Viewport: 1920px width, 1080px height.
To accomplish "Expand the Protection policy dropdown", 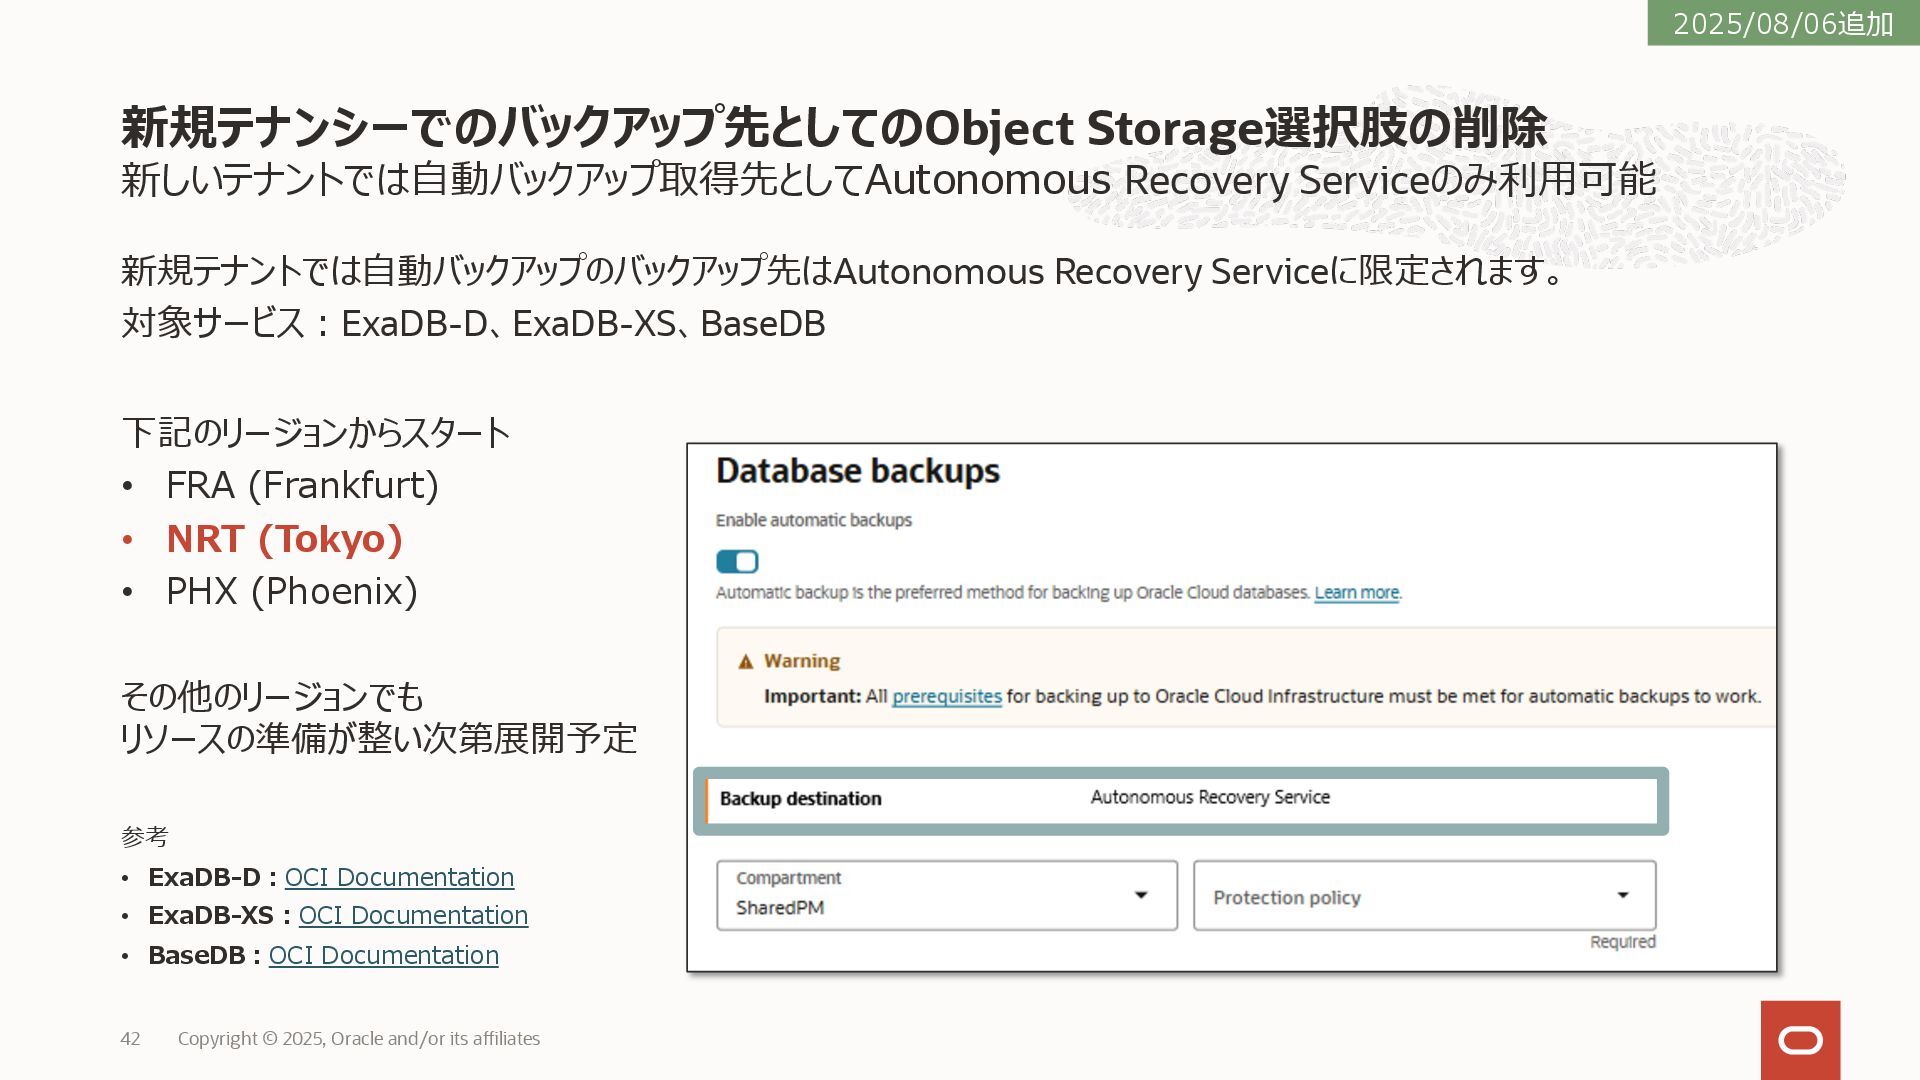I will tap(1425, 895).
